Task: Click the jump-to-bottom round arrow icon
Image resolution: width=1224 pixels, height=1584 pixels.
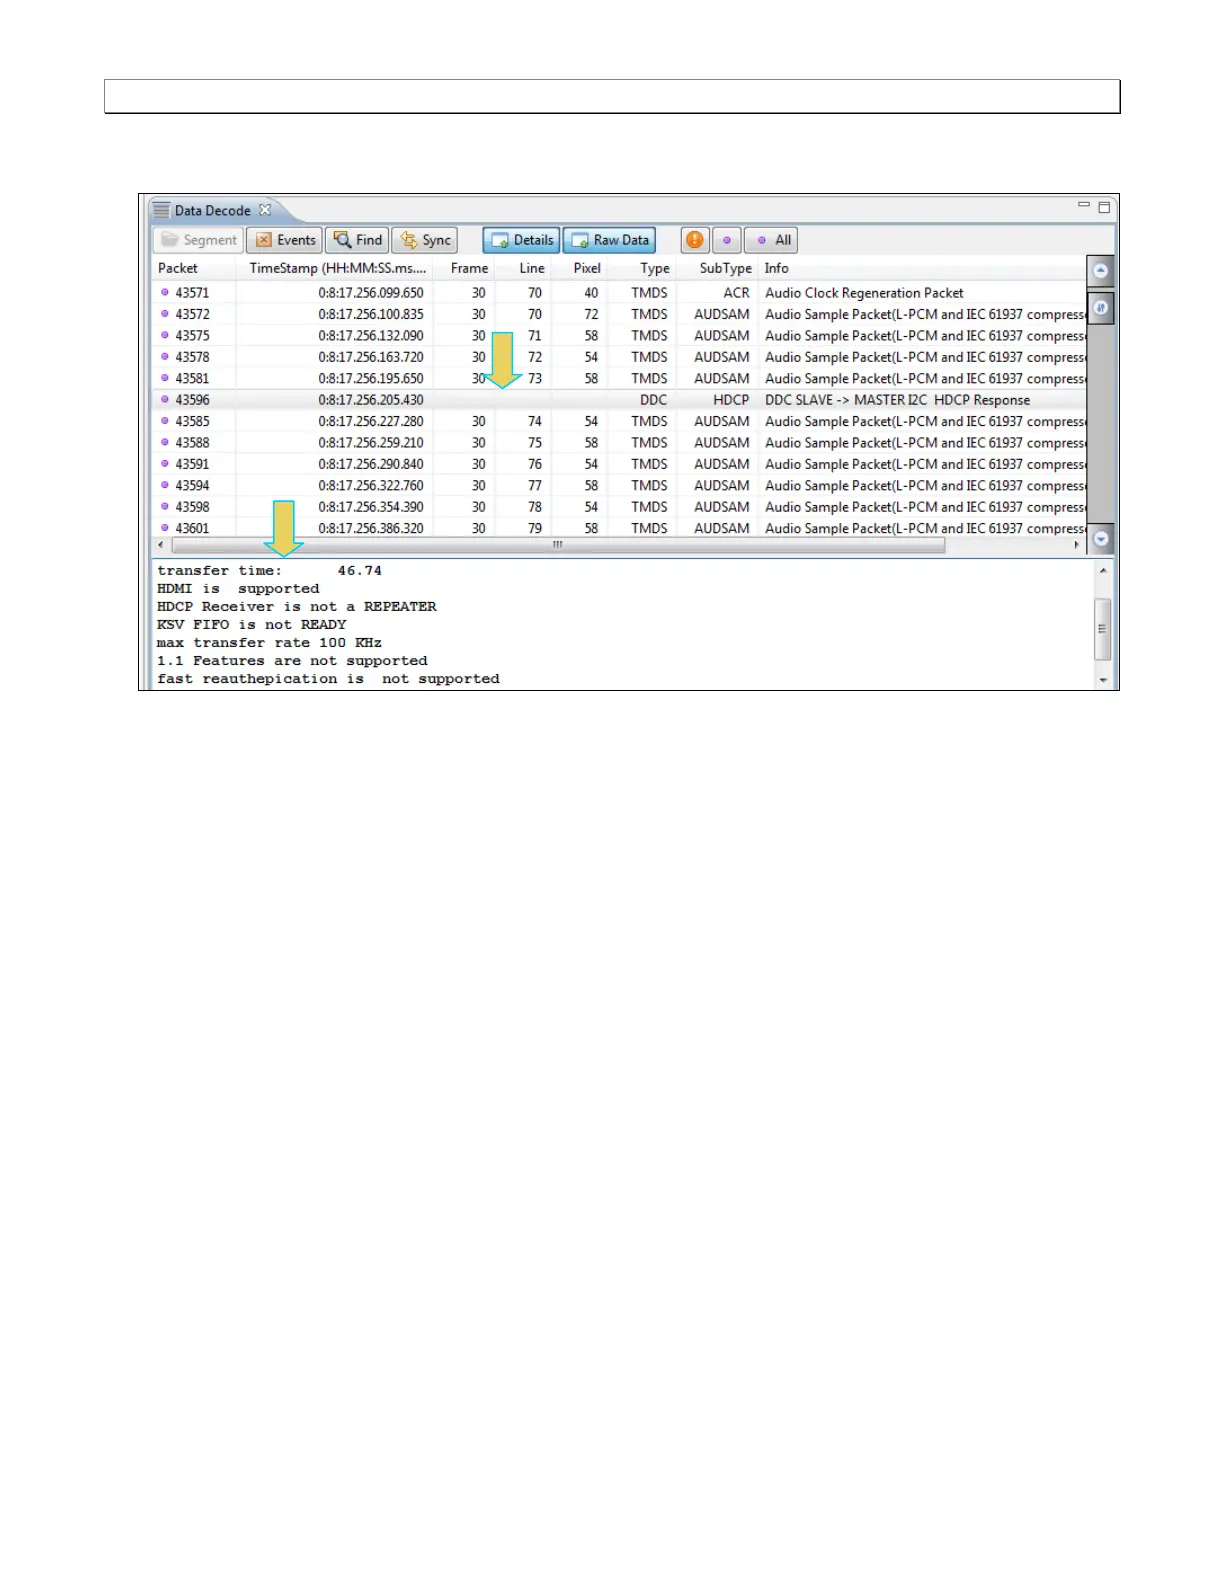Action: click(1100, 538)
